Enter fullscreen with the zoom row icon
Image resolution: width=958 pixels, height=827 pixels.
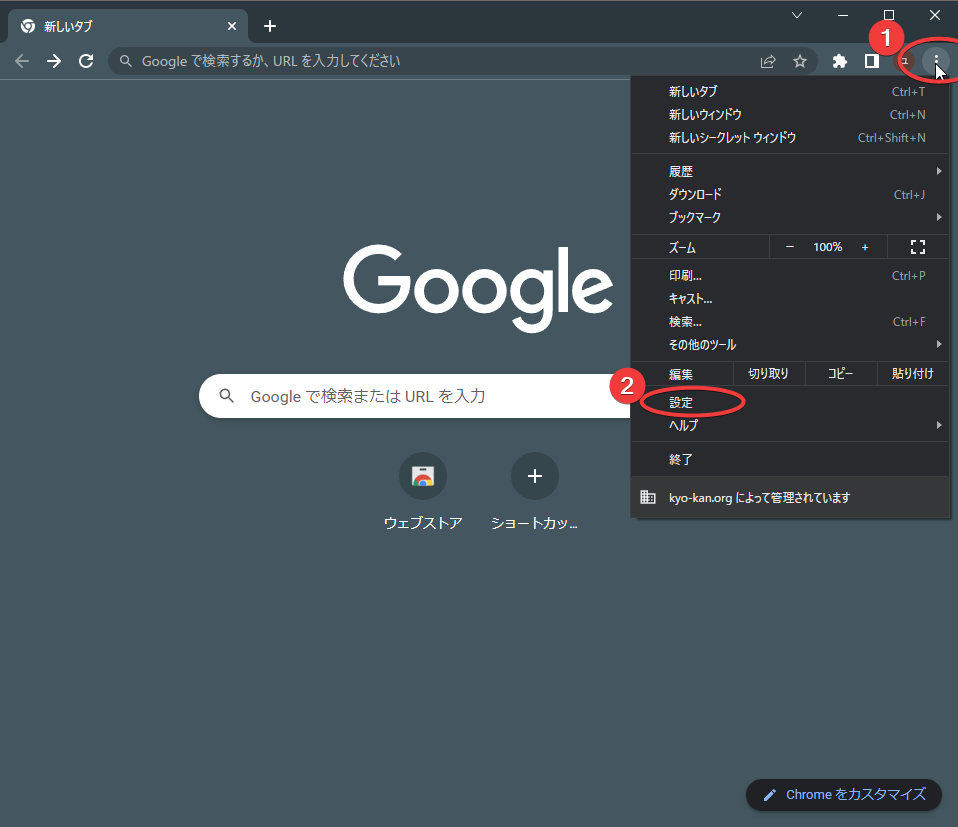click(x=918, y=247)
